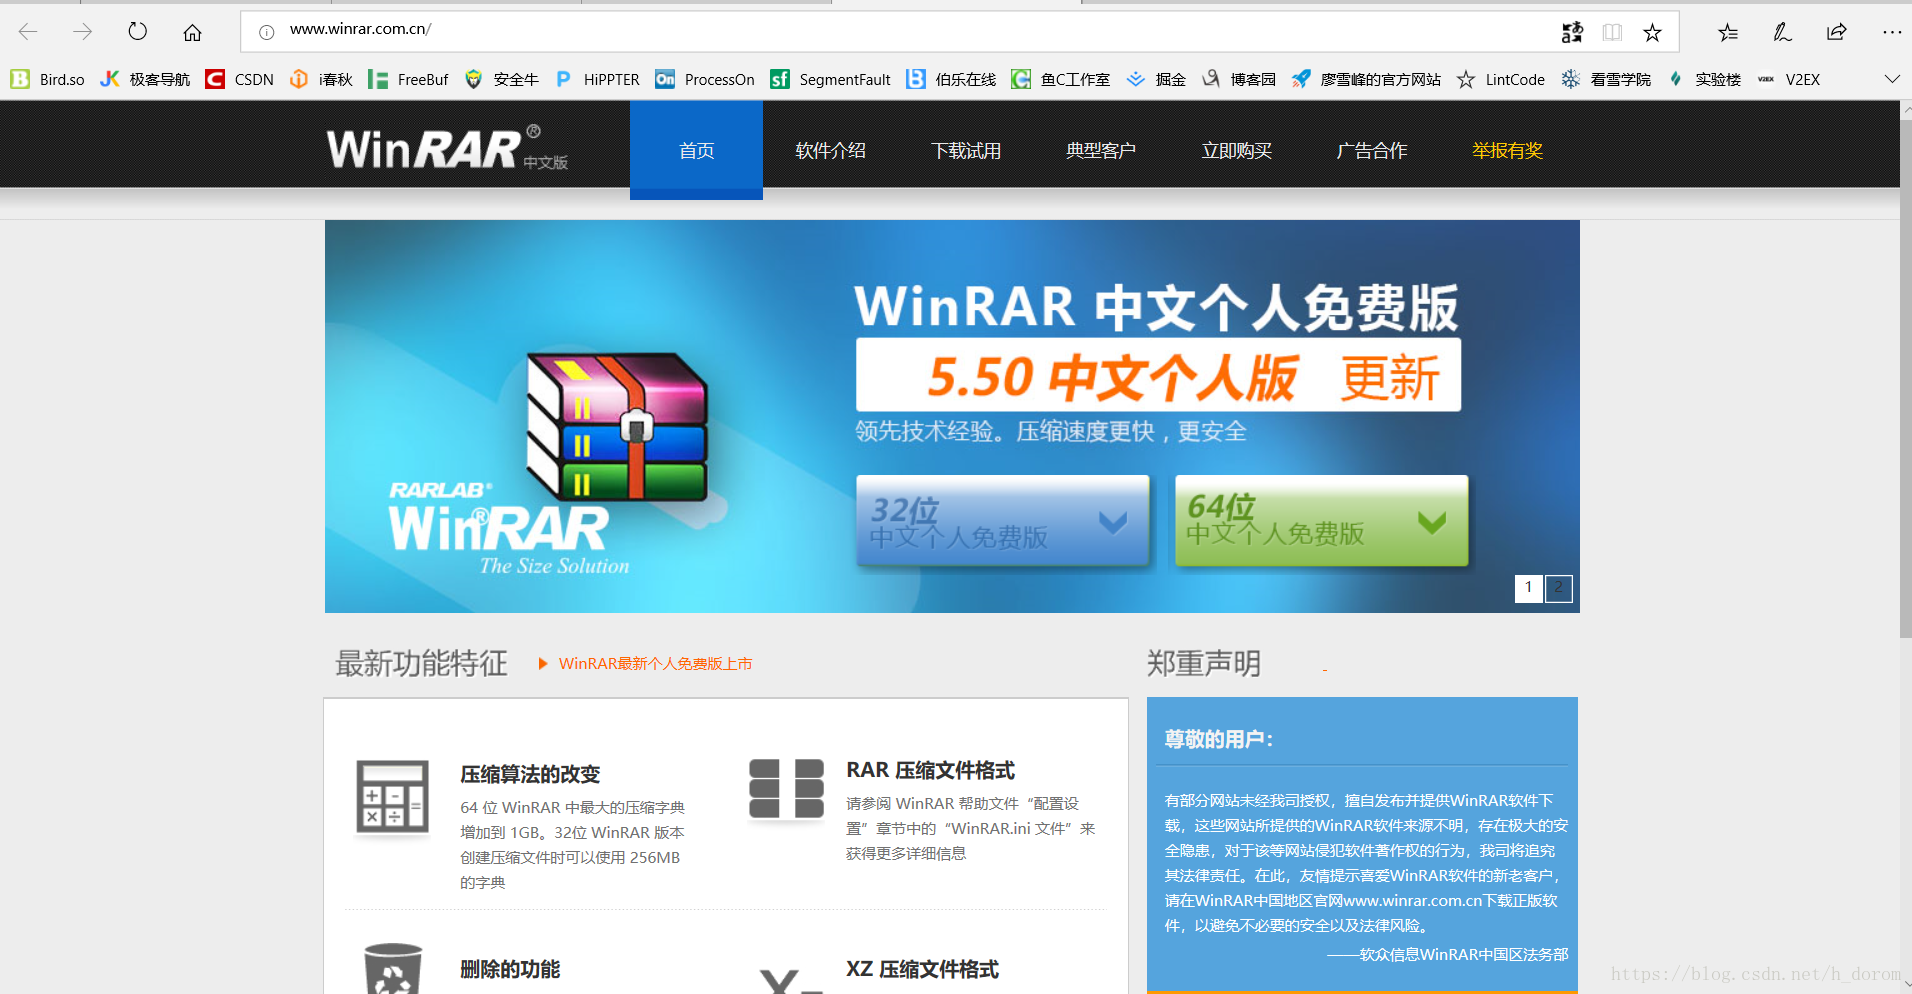Open the 下载试用 navigation item
This screenshot has width=1912, height=994.
tap(966, 151)
